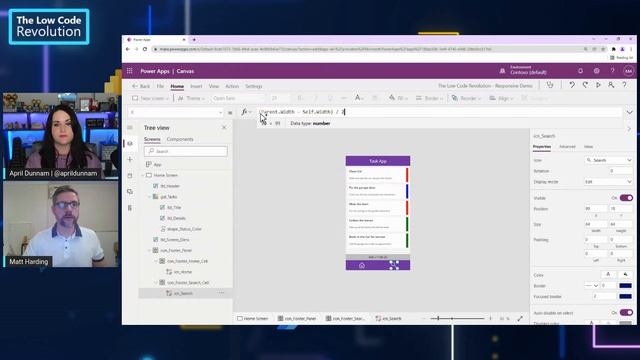Open the Border color swatch
Viewport: 640px width, 360px height.
[625, 286]
